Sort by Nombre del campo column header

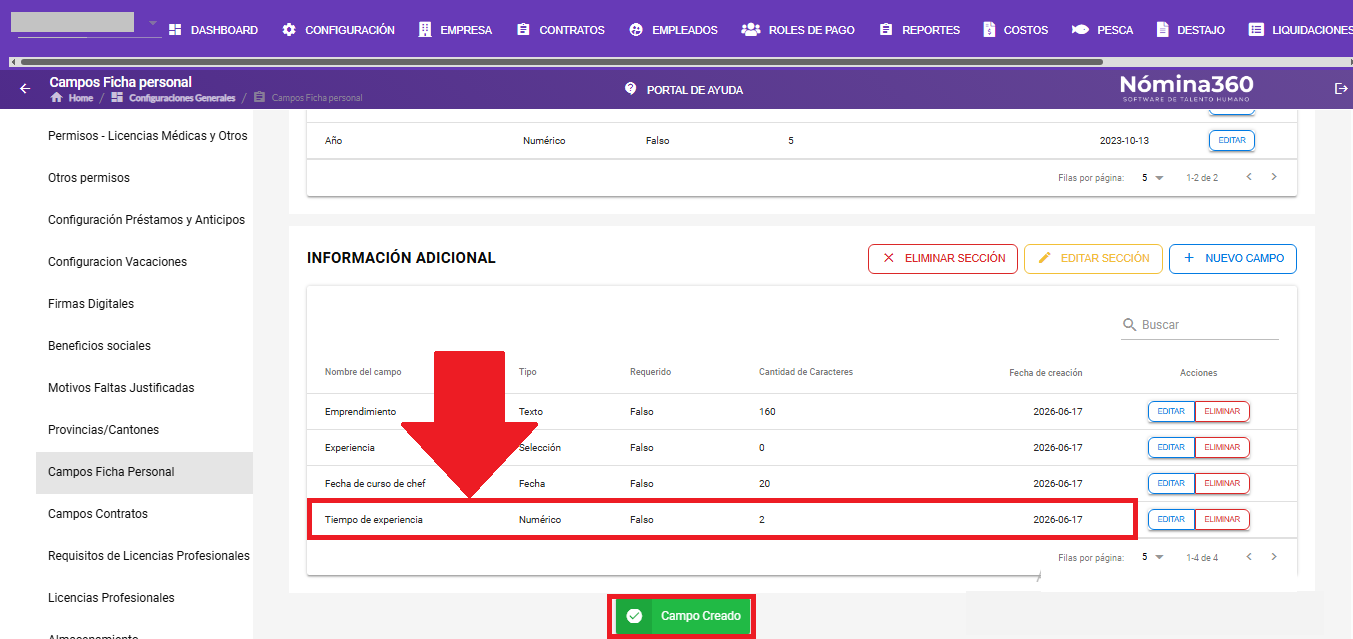[x=363, y=372]
